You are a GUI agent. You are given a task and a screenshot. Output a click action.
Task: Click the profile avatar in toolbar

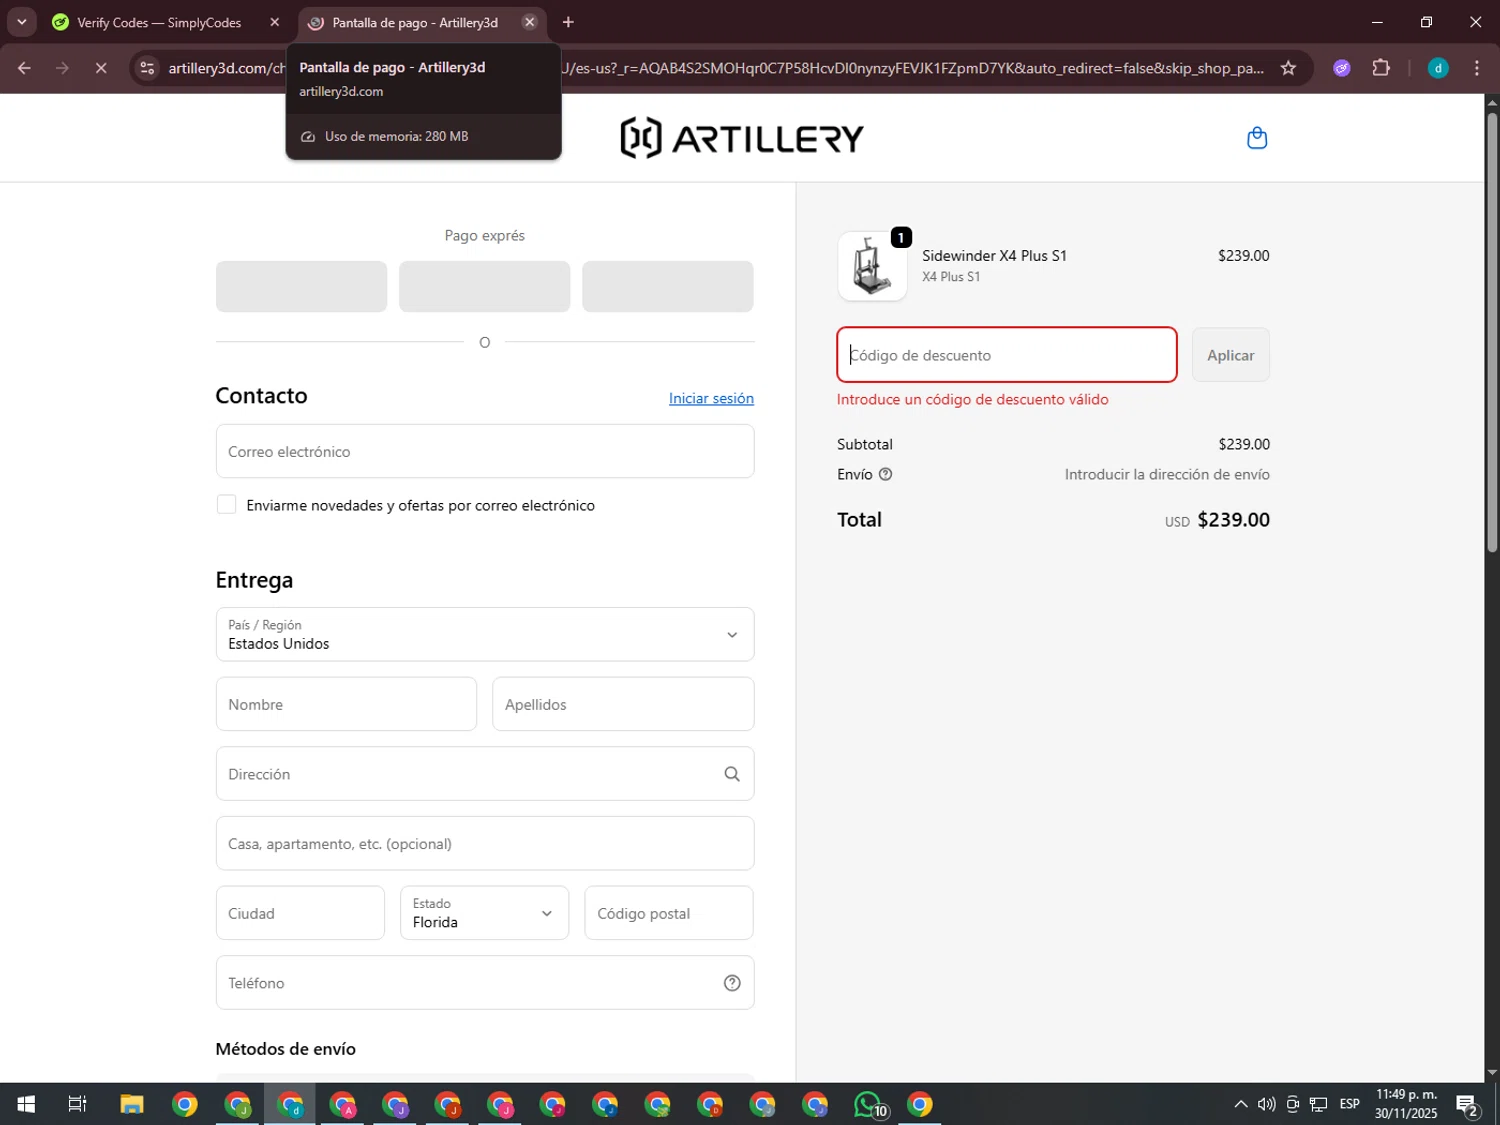tap(1438, 68)
